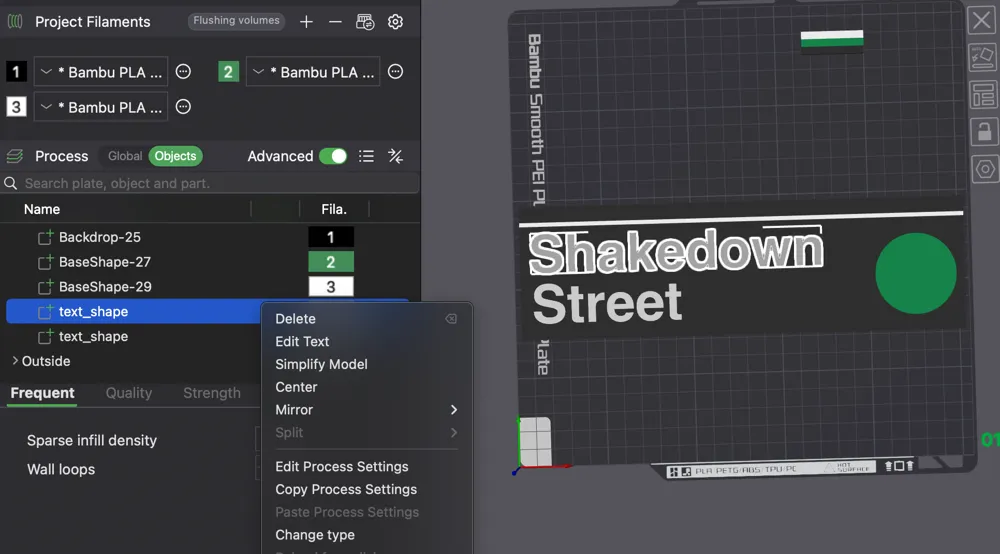Open filament 1 Bambu PLA dropdown
The width and height of the screenshot is (1000, 554).
101,71
